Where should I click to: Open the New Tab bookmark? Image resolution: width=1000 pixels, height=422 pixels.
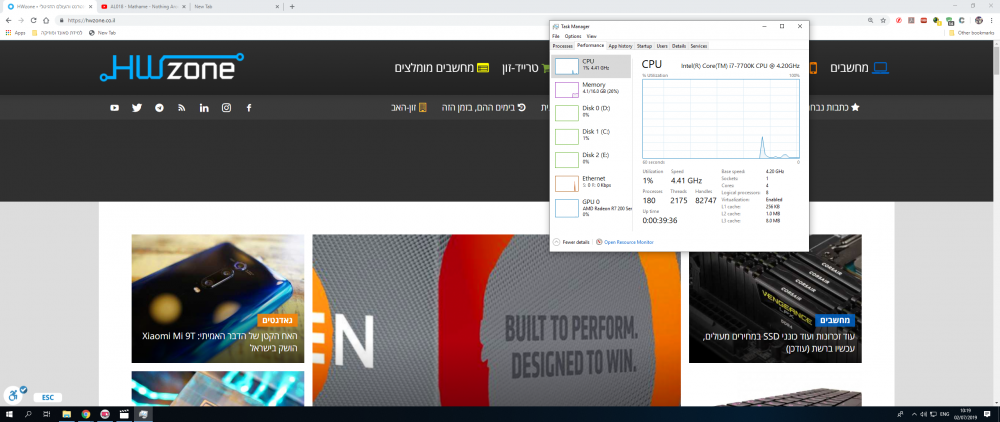102,33
